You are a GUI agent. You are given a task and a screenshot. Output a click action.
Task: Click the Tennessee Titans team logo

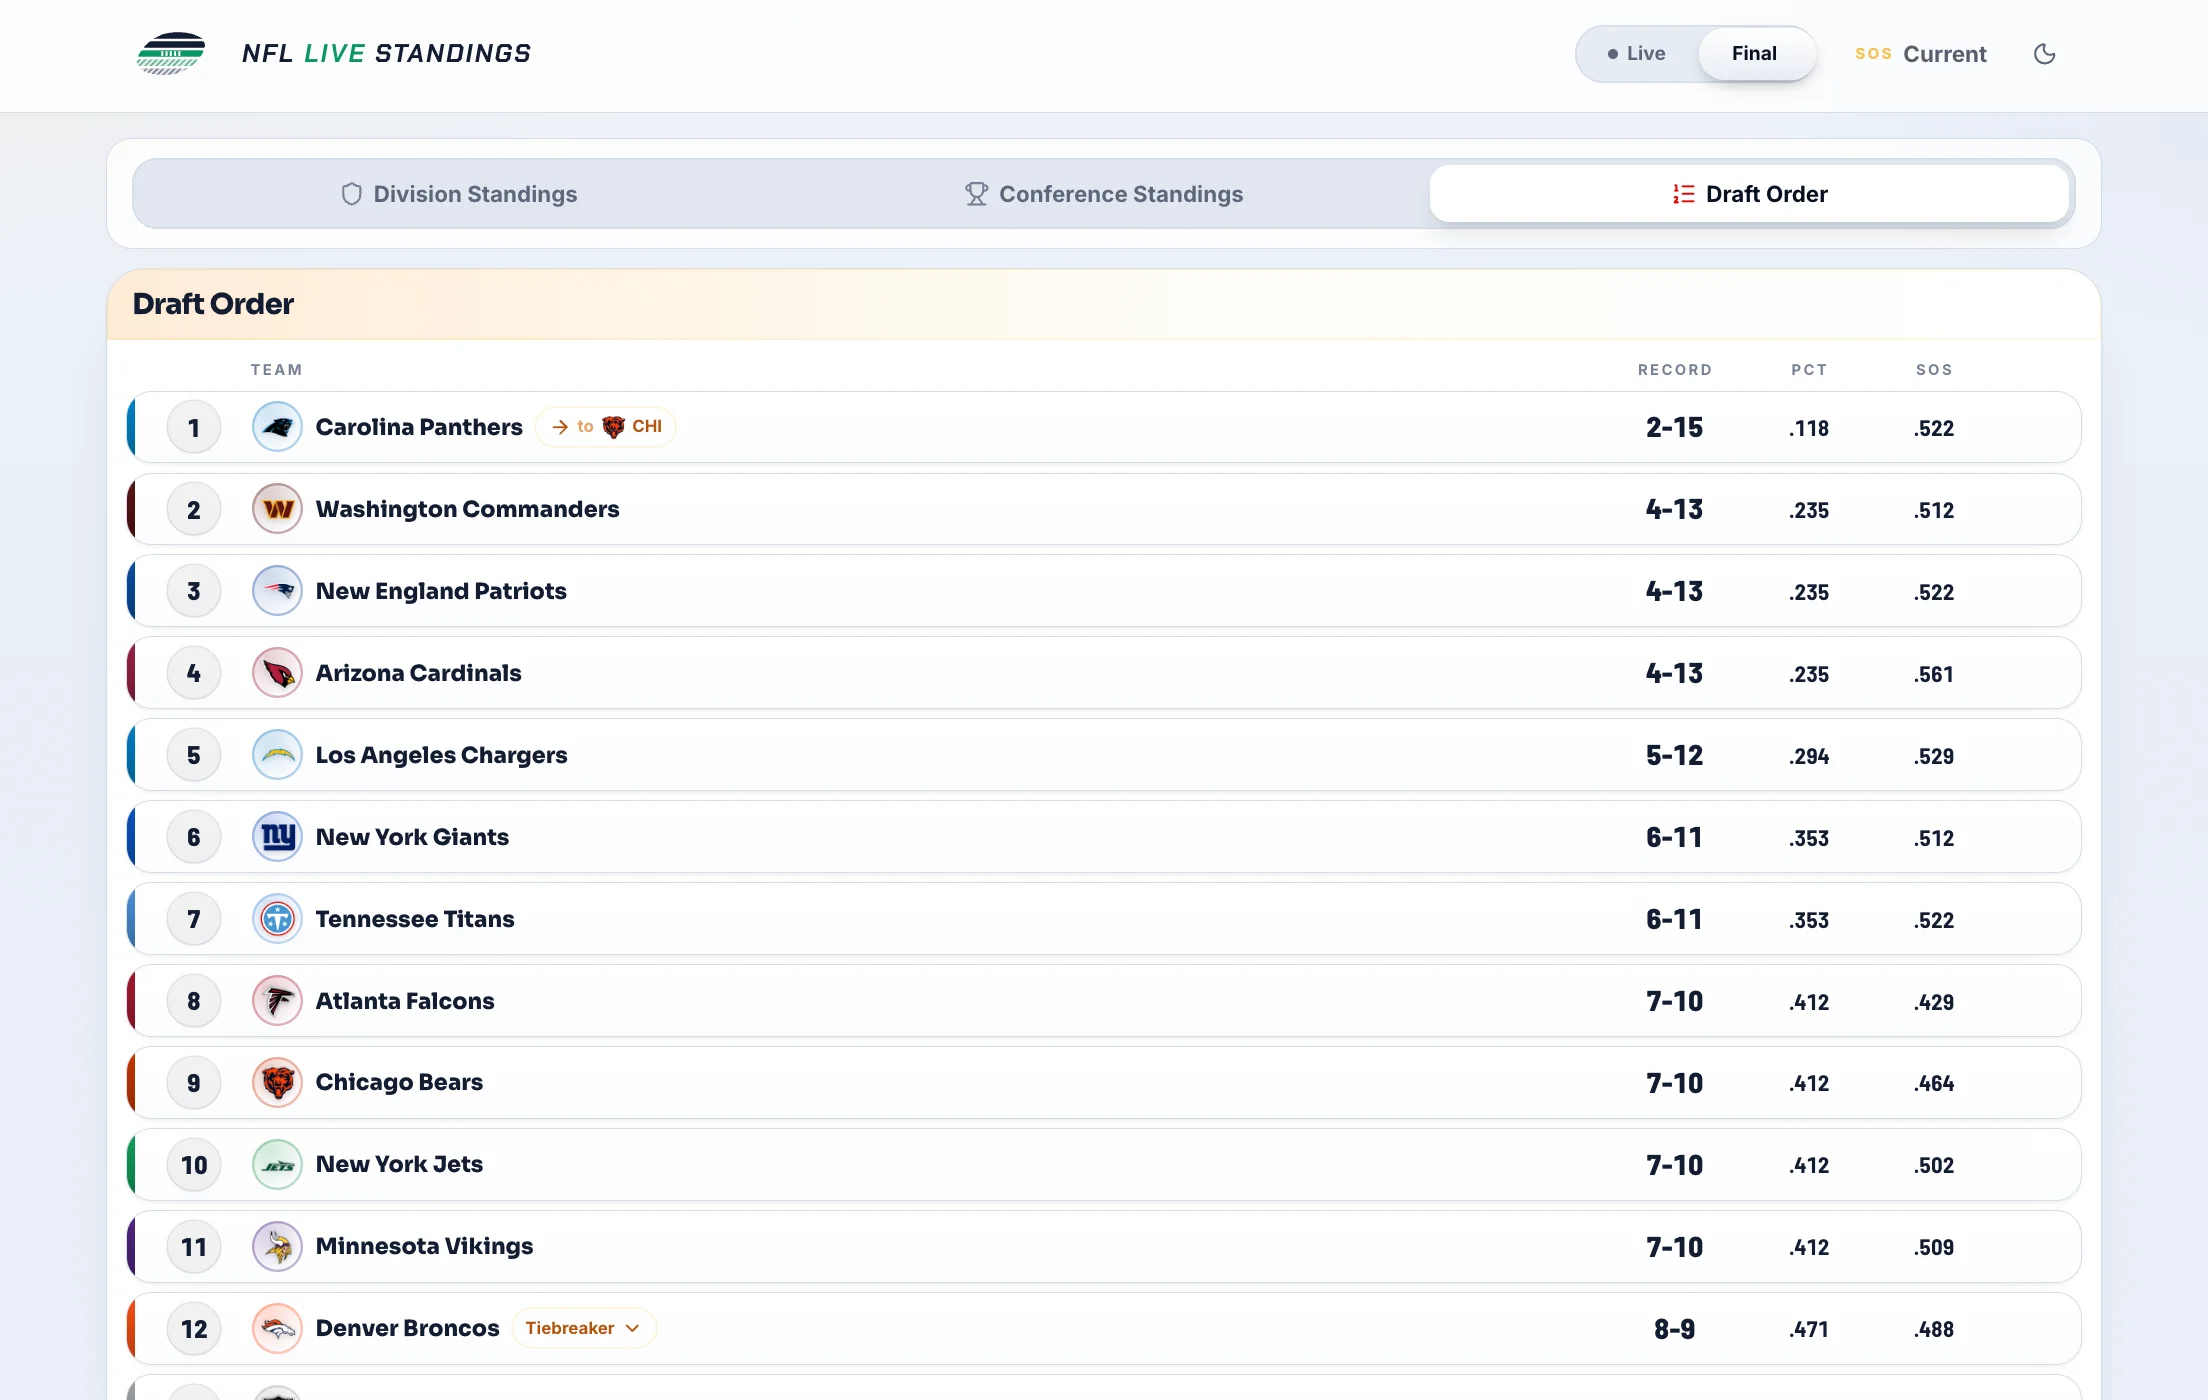(x=277, y=919)
